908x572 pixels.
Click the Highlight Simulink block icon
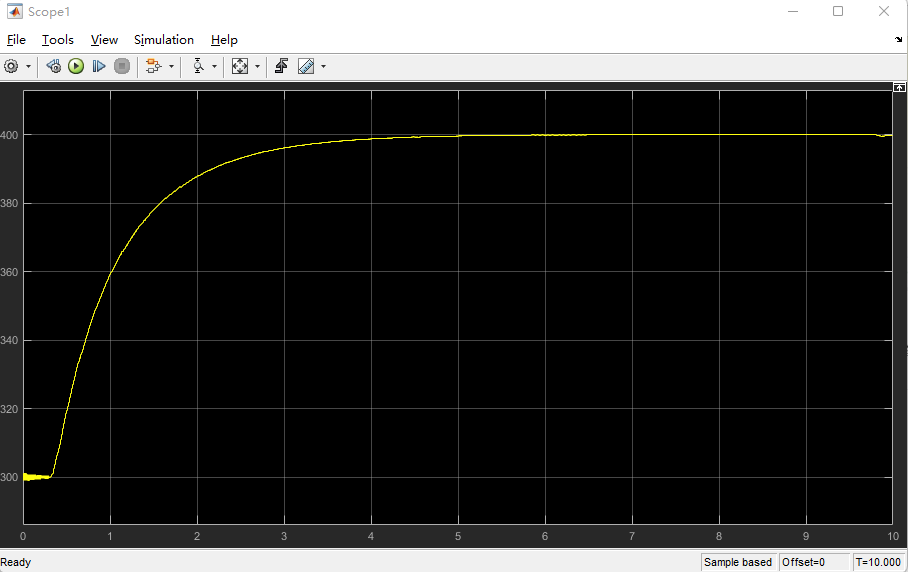click(153, 66)
